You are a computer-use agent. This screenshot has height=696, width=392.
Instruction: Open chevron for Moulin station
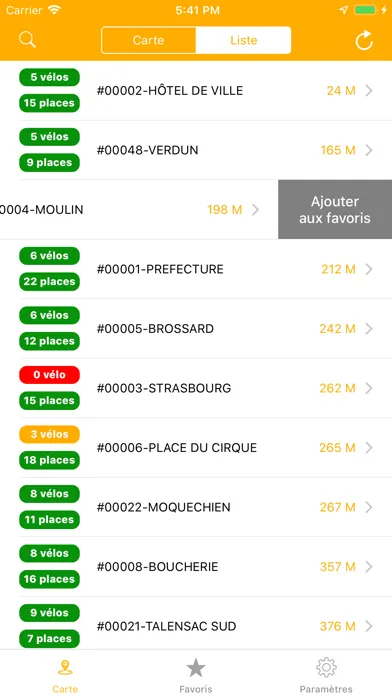(x=255, y=210)
